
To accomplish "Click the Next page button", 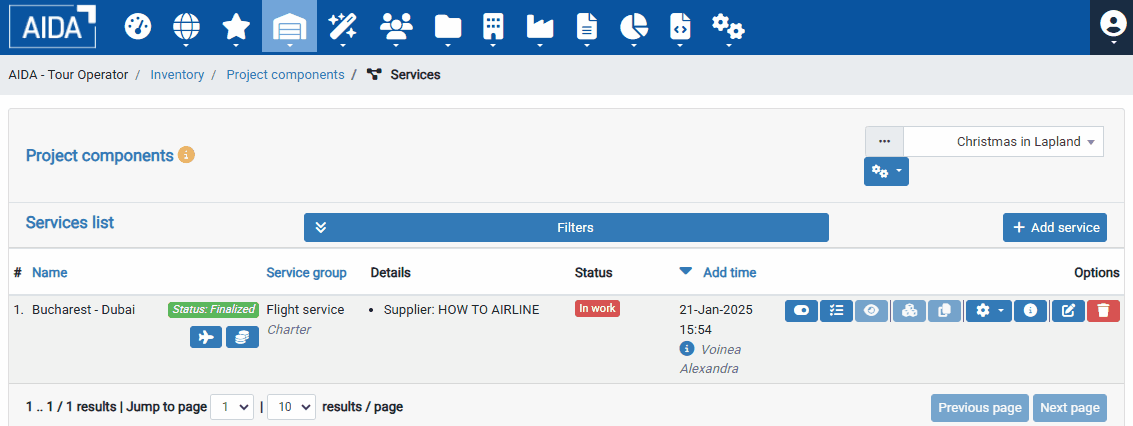I will click(x=1070, y=408).
